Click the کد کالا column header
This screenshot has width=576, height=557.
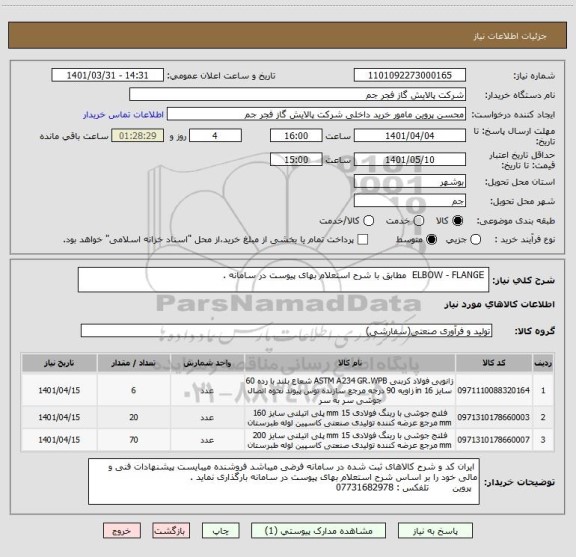494,363
